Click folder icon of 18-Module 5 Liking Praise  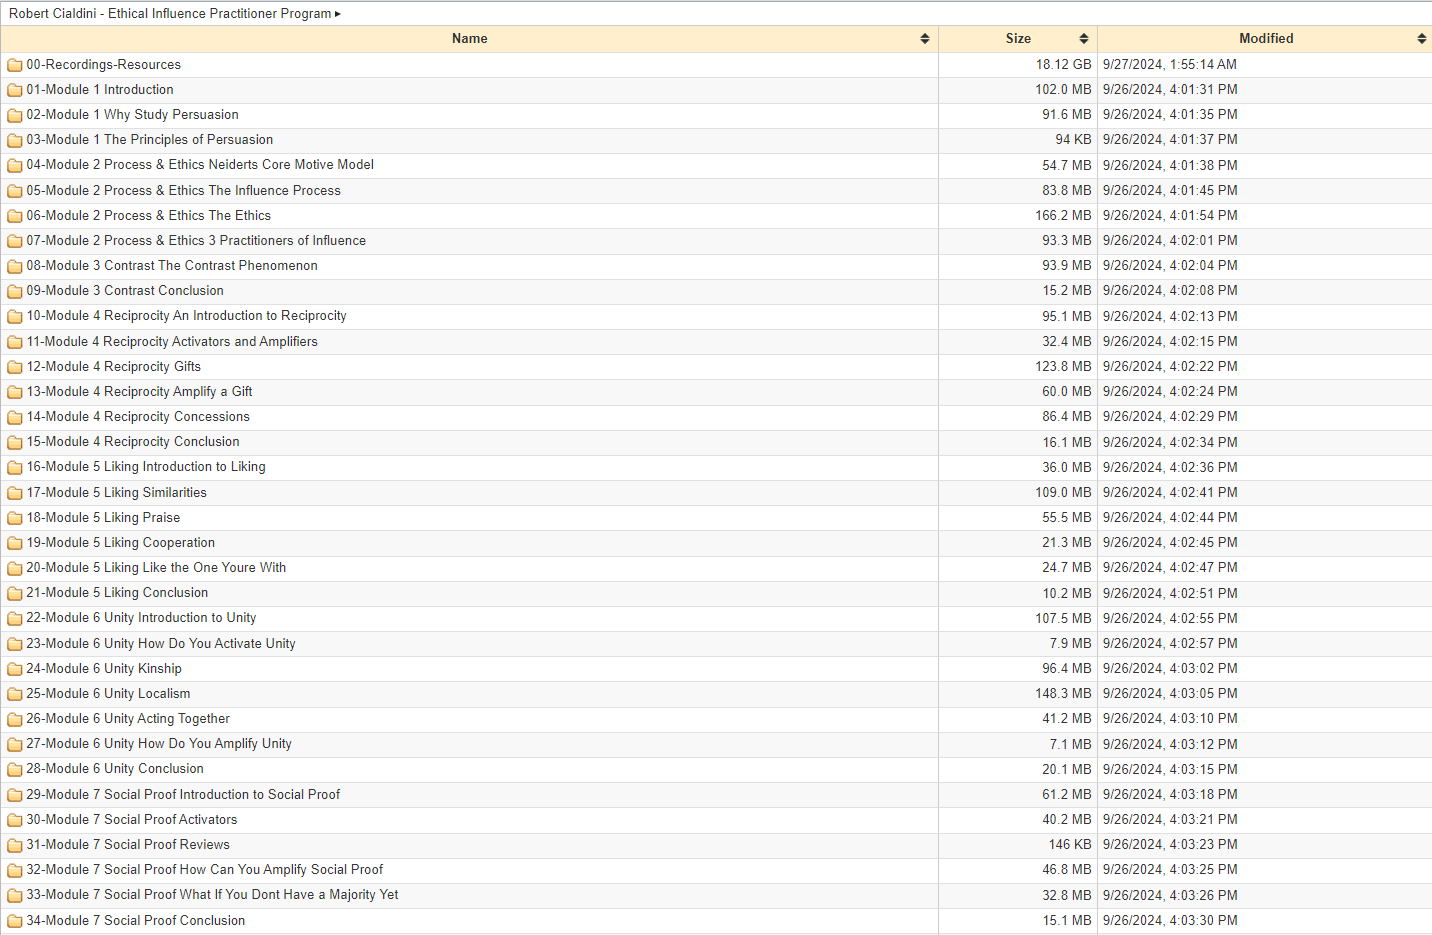[x=15, y=518]
